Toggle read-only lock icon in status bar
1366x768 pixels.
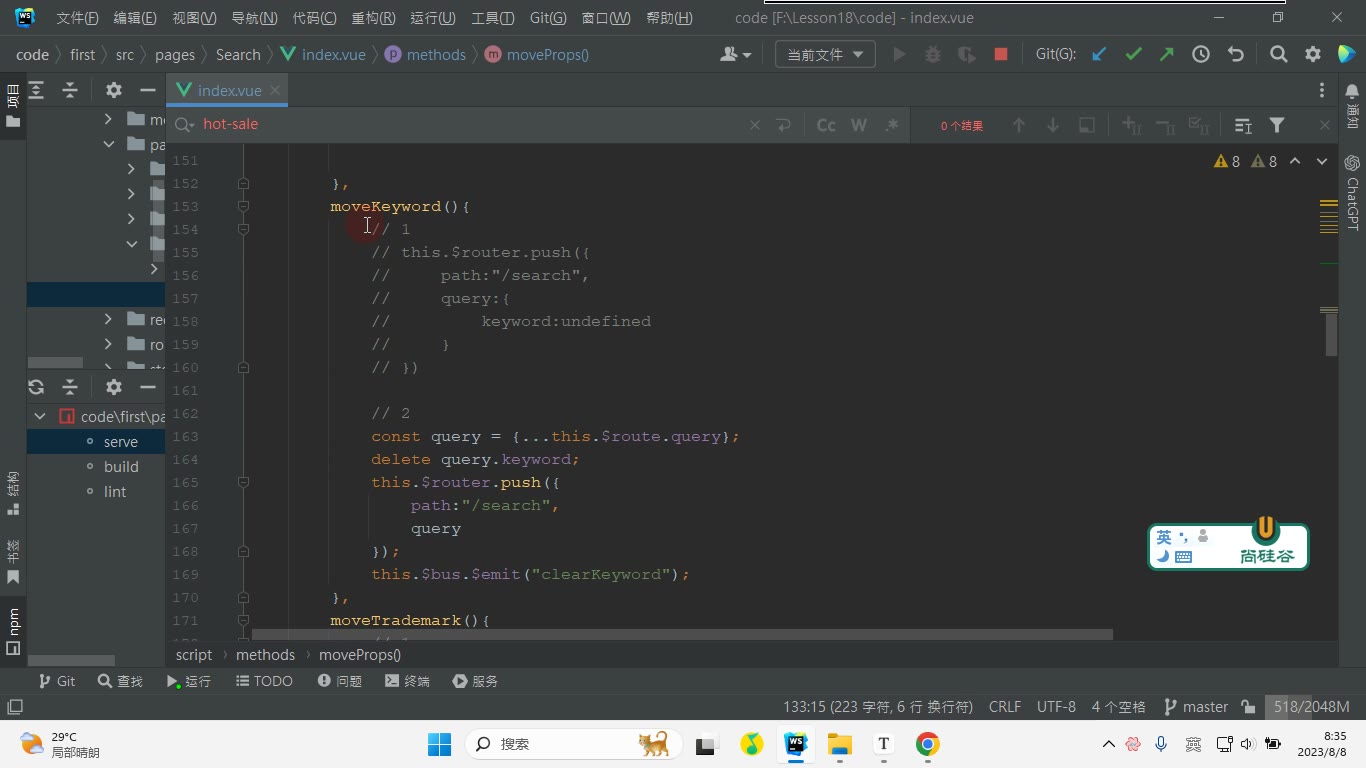pyautogui.click(x=1248, y=707)
